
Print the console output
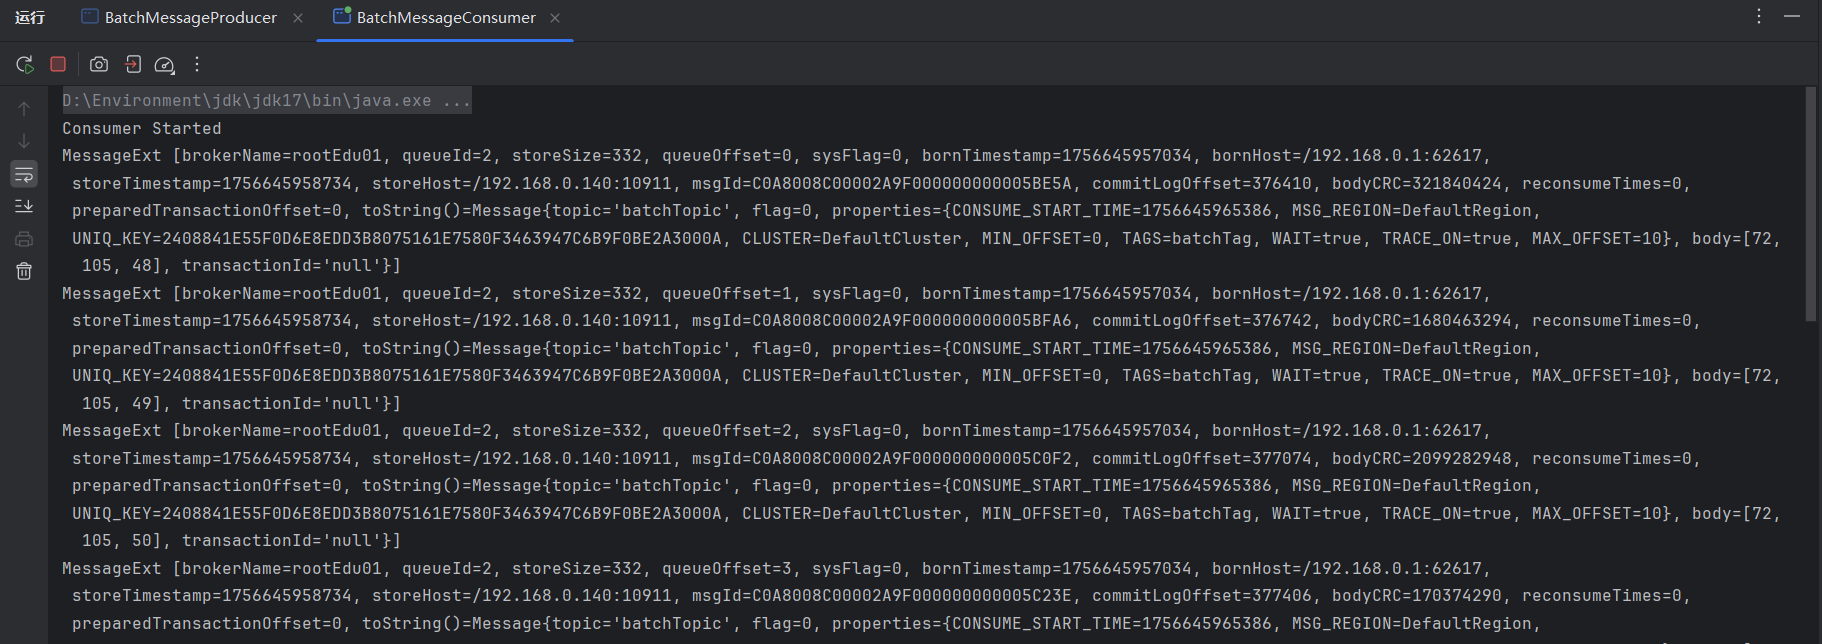pyautogui.click(x=24, y=239)
